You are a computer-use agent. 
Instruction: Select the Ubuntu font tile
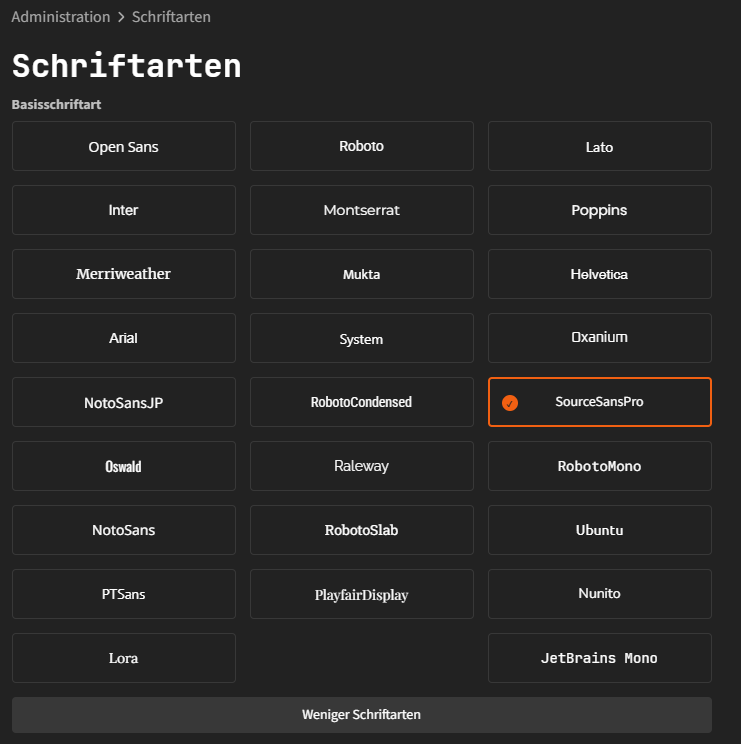[599, 530]
